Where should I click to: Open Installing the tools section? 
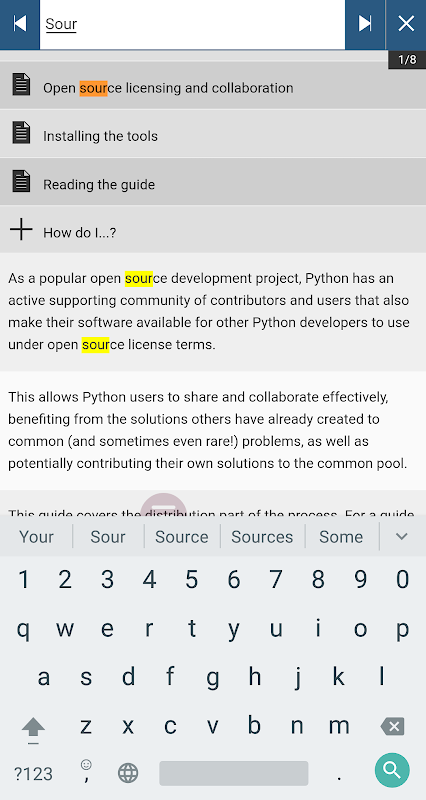213,134
